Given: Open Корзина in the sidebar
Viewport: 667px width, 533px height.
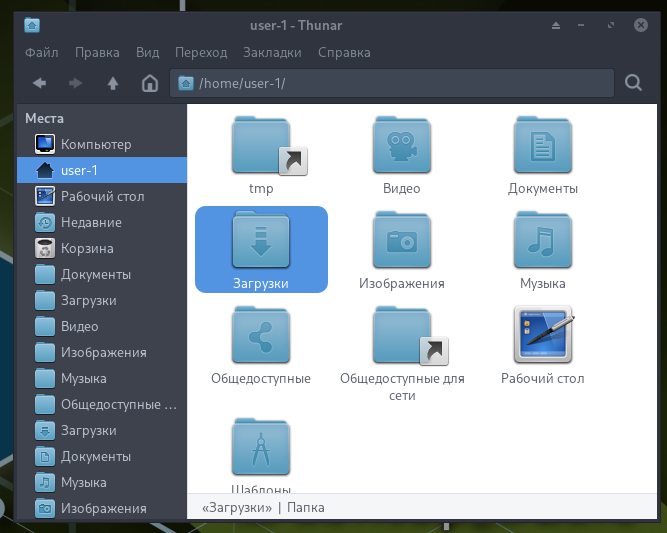Looking at the screenshot, I should (87, 248).
